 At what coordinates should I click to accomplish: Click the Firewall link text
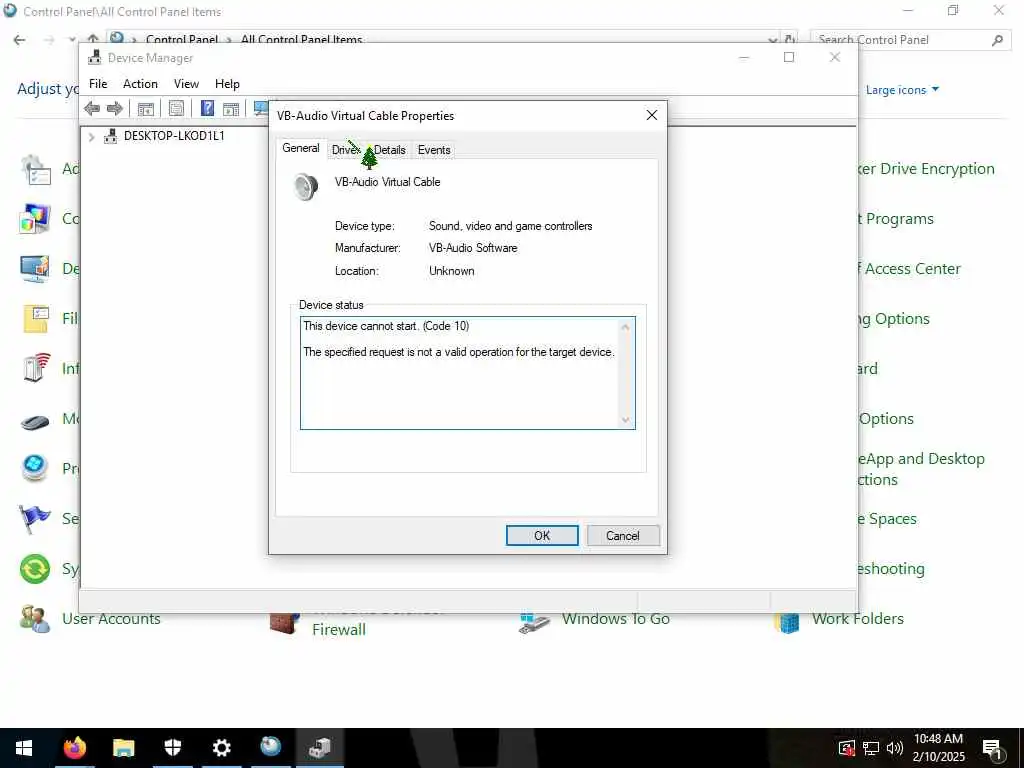[339, 630]
